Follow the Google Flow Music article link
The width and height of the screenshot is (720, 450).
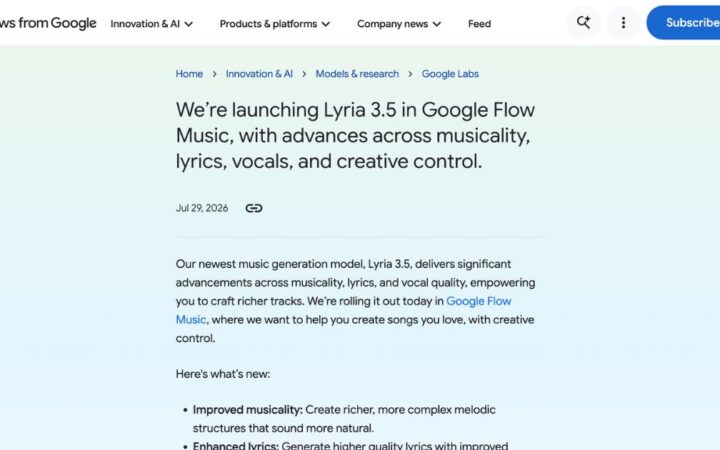pyautogui.click(x=478, y=301)
